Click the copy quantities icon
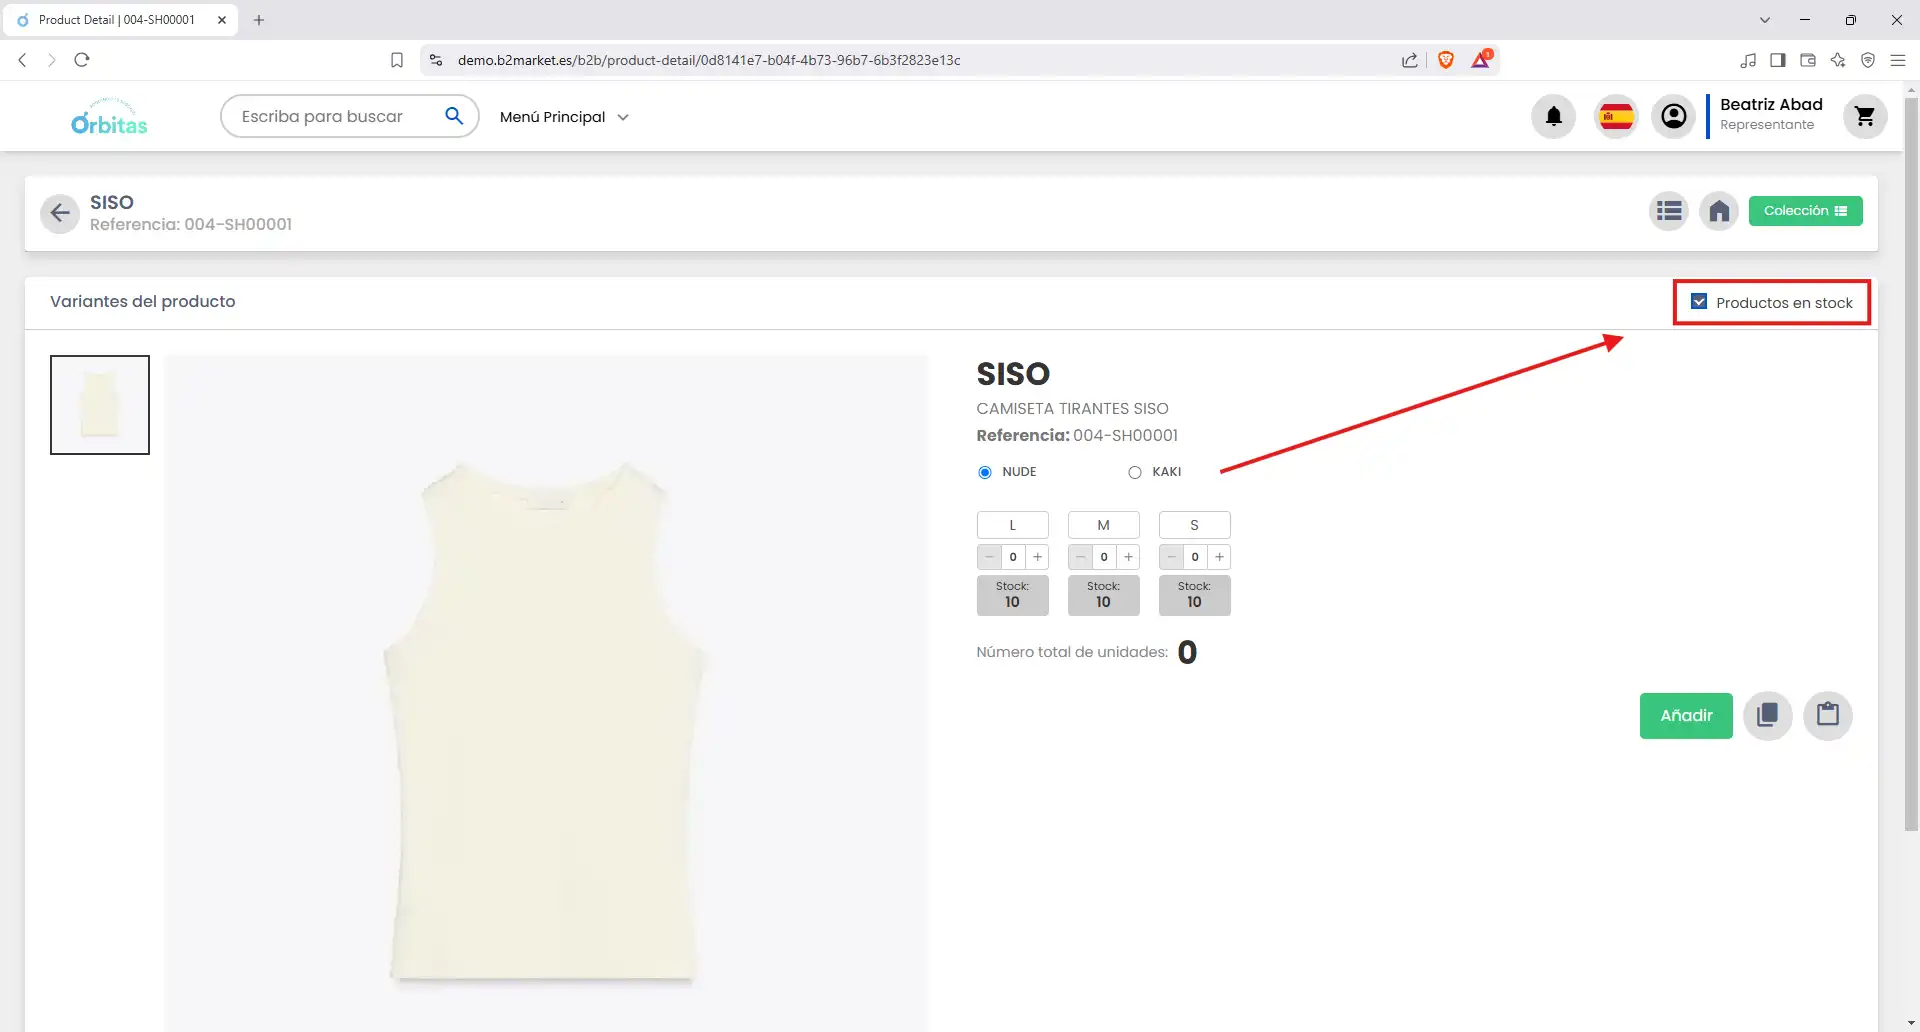Screen dimensions: 1920x1032 click(x=1767, y=716)
